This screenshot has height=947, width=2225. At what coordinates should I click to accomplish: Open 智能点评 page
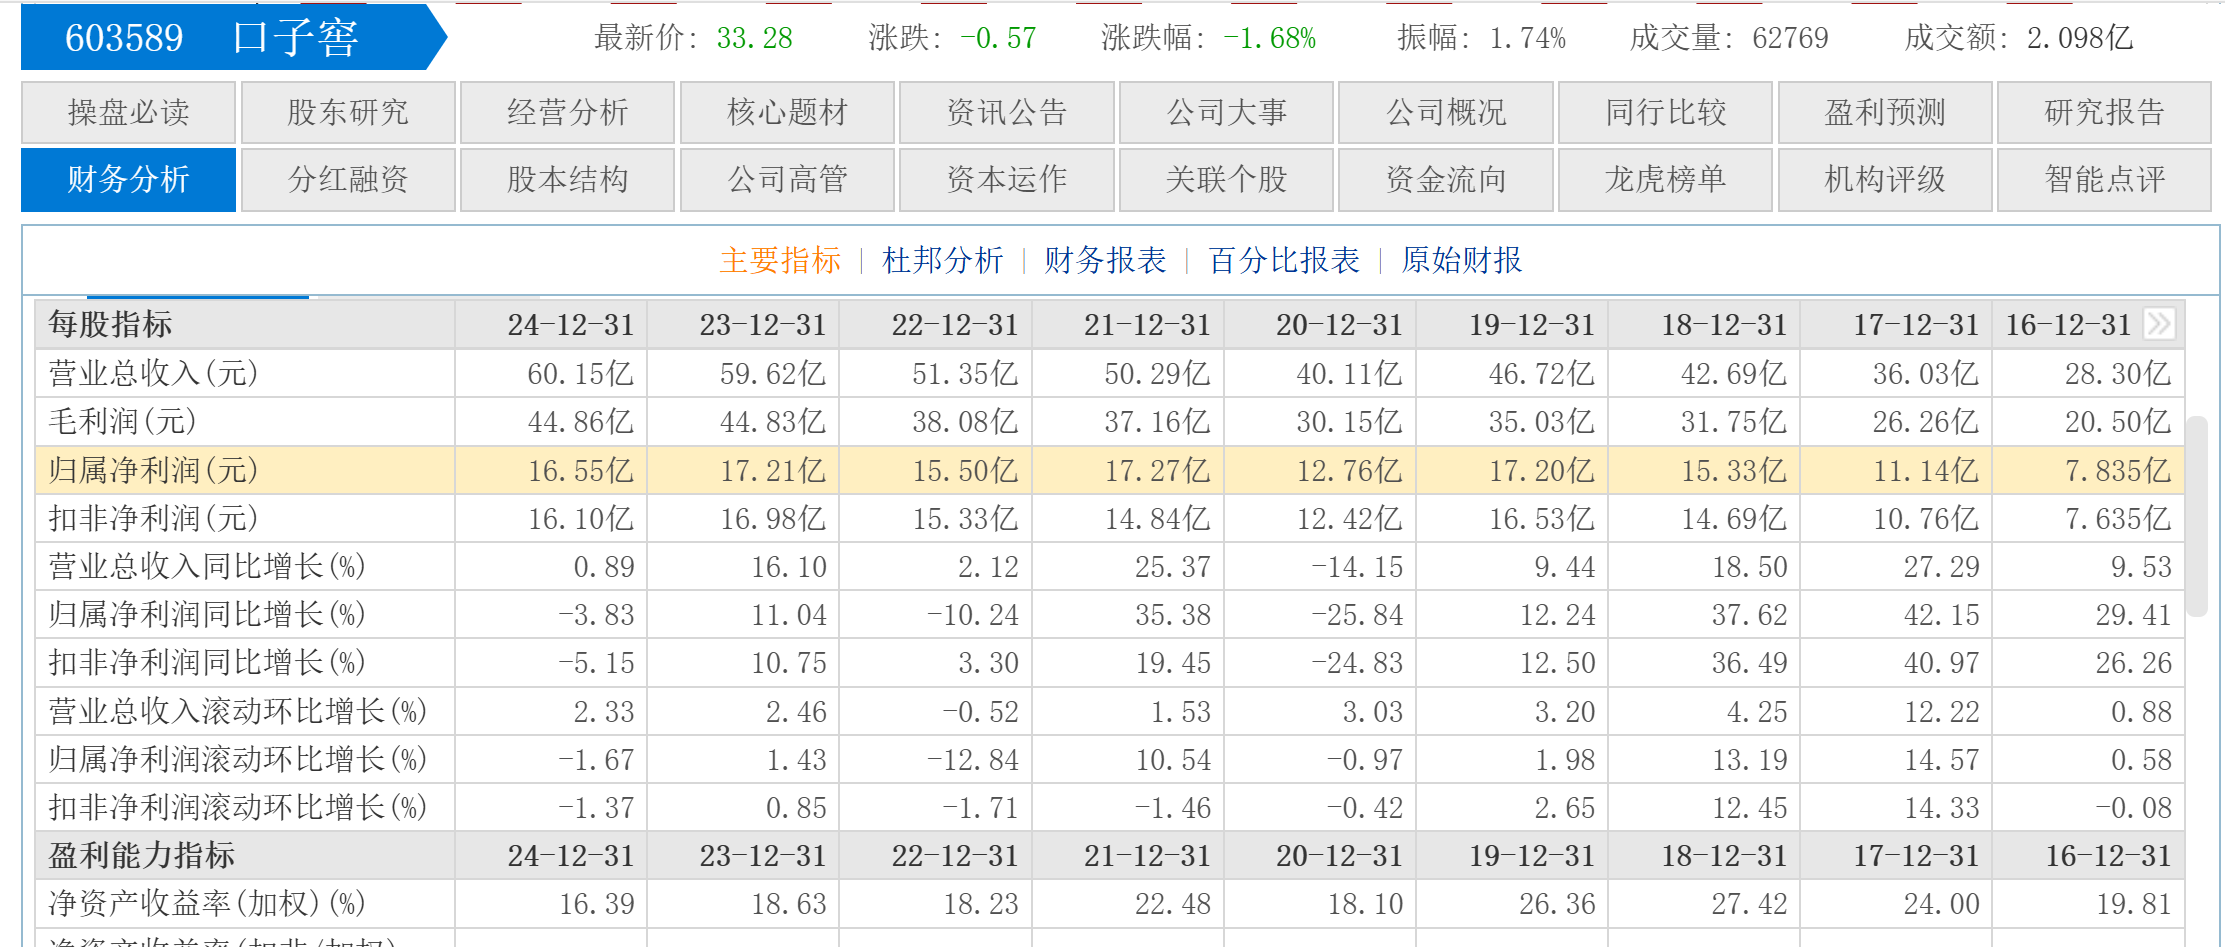click(2104, 179)
